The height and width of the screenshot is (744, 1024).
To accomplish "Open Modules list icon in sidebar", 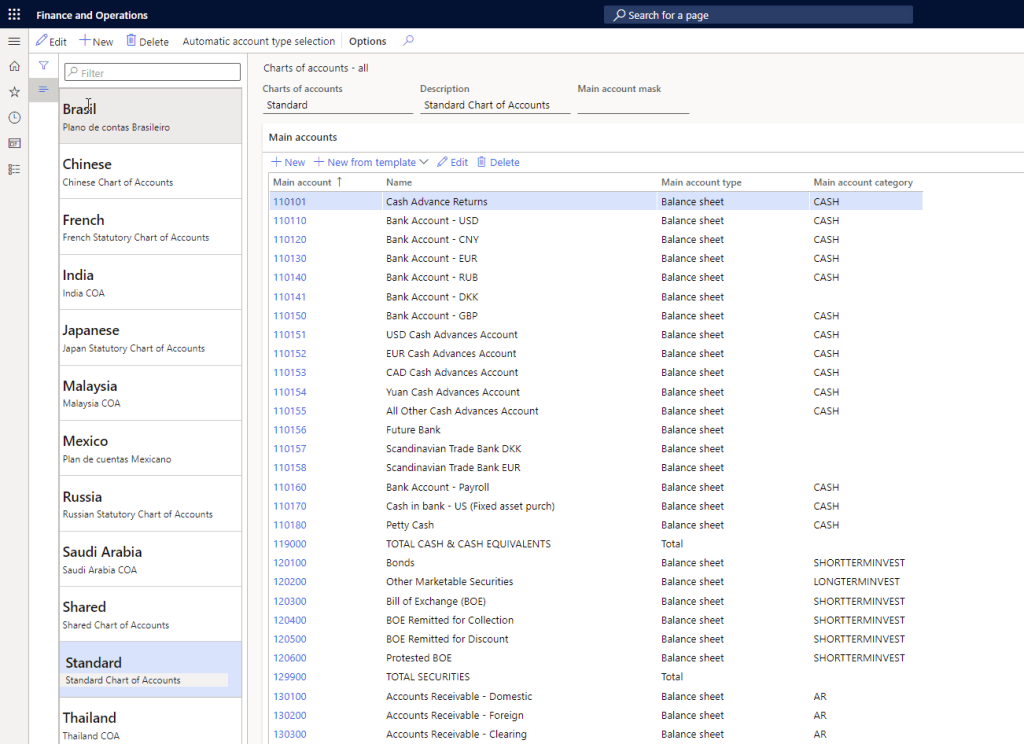I will click(14, 170).
